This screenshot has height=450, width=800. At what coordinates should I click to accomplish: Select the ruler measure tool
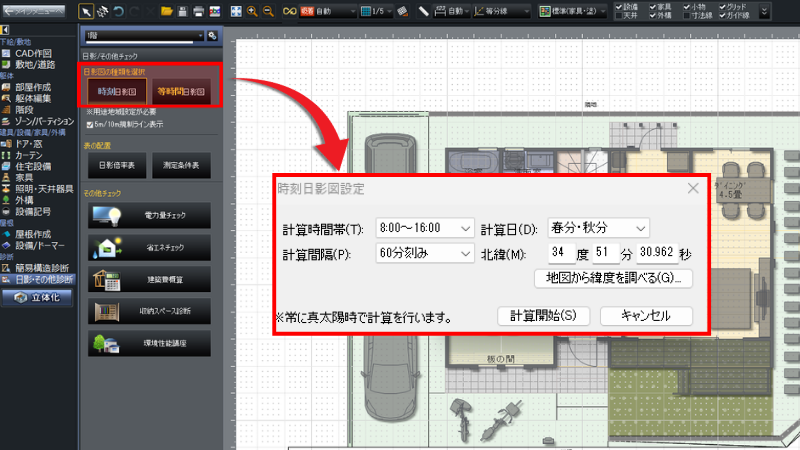(423, 11)
